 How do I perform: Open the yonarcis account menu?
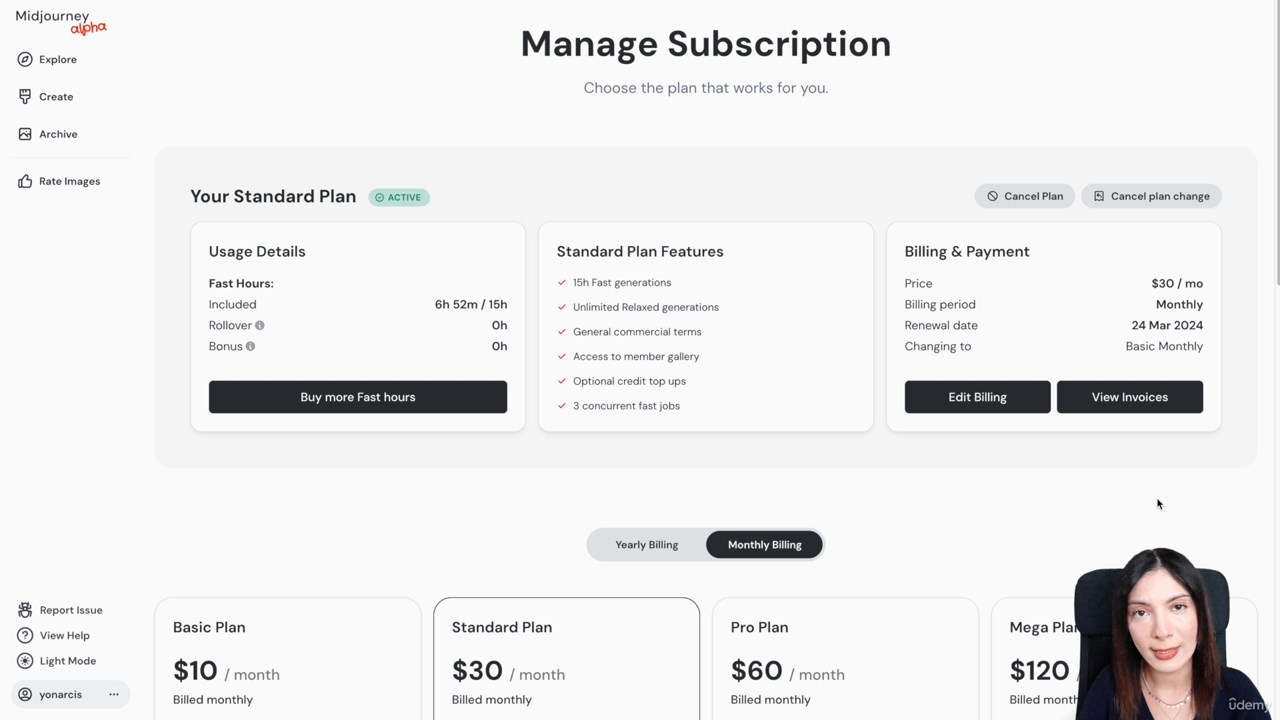coord(60,694)
